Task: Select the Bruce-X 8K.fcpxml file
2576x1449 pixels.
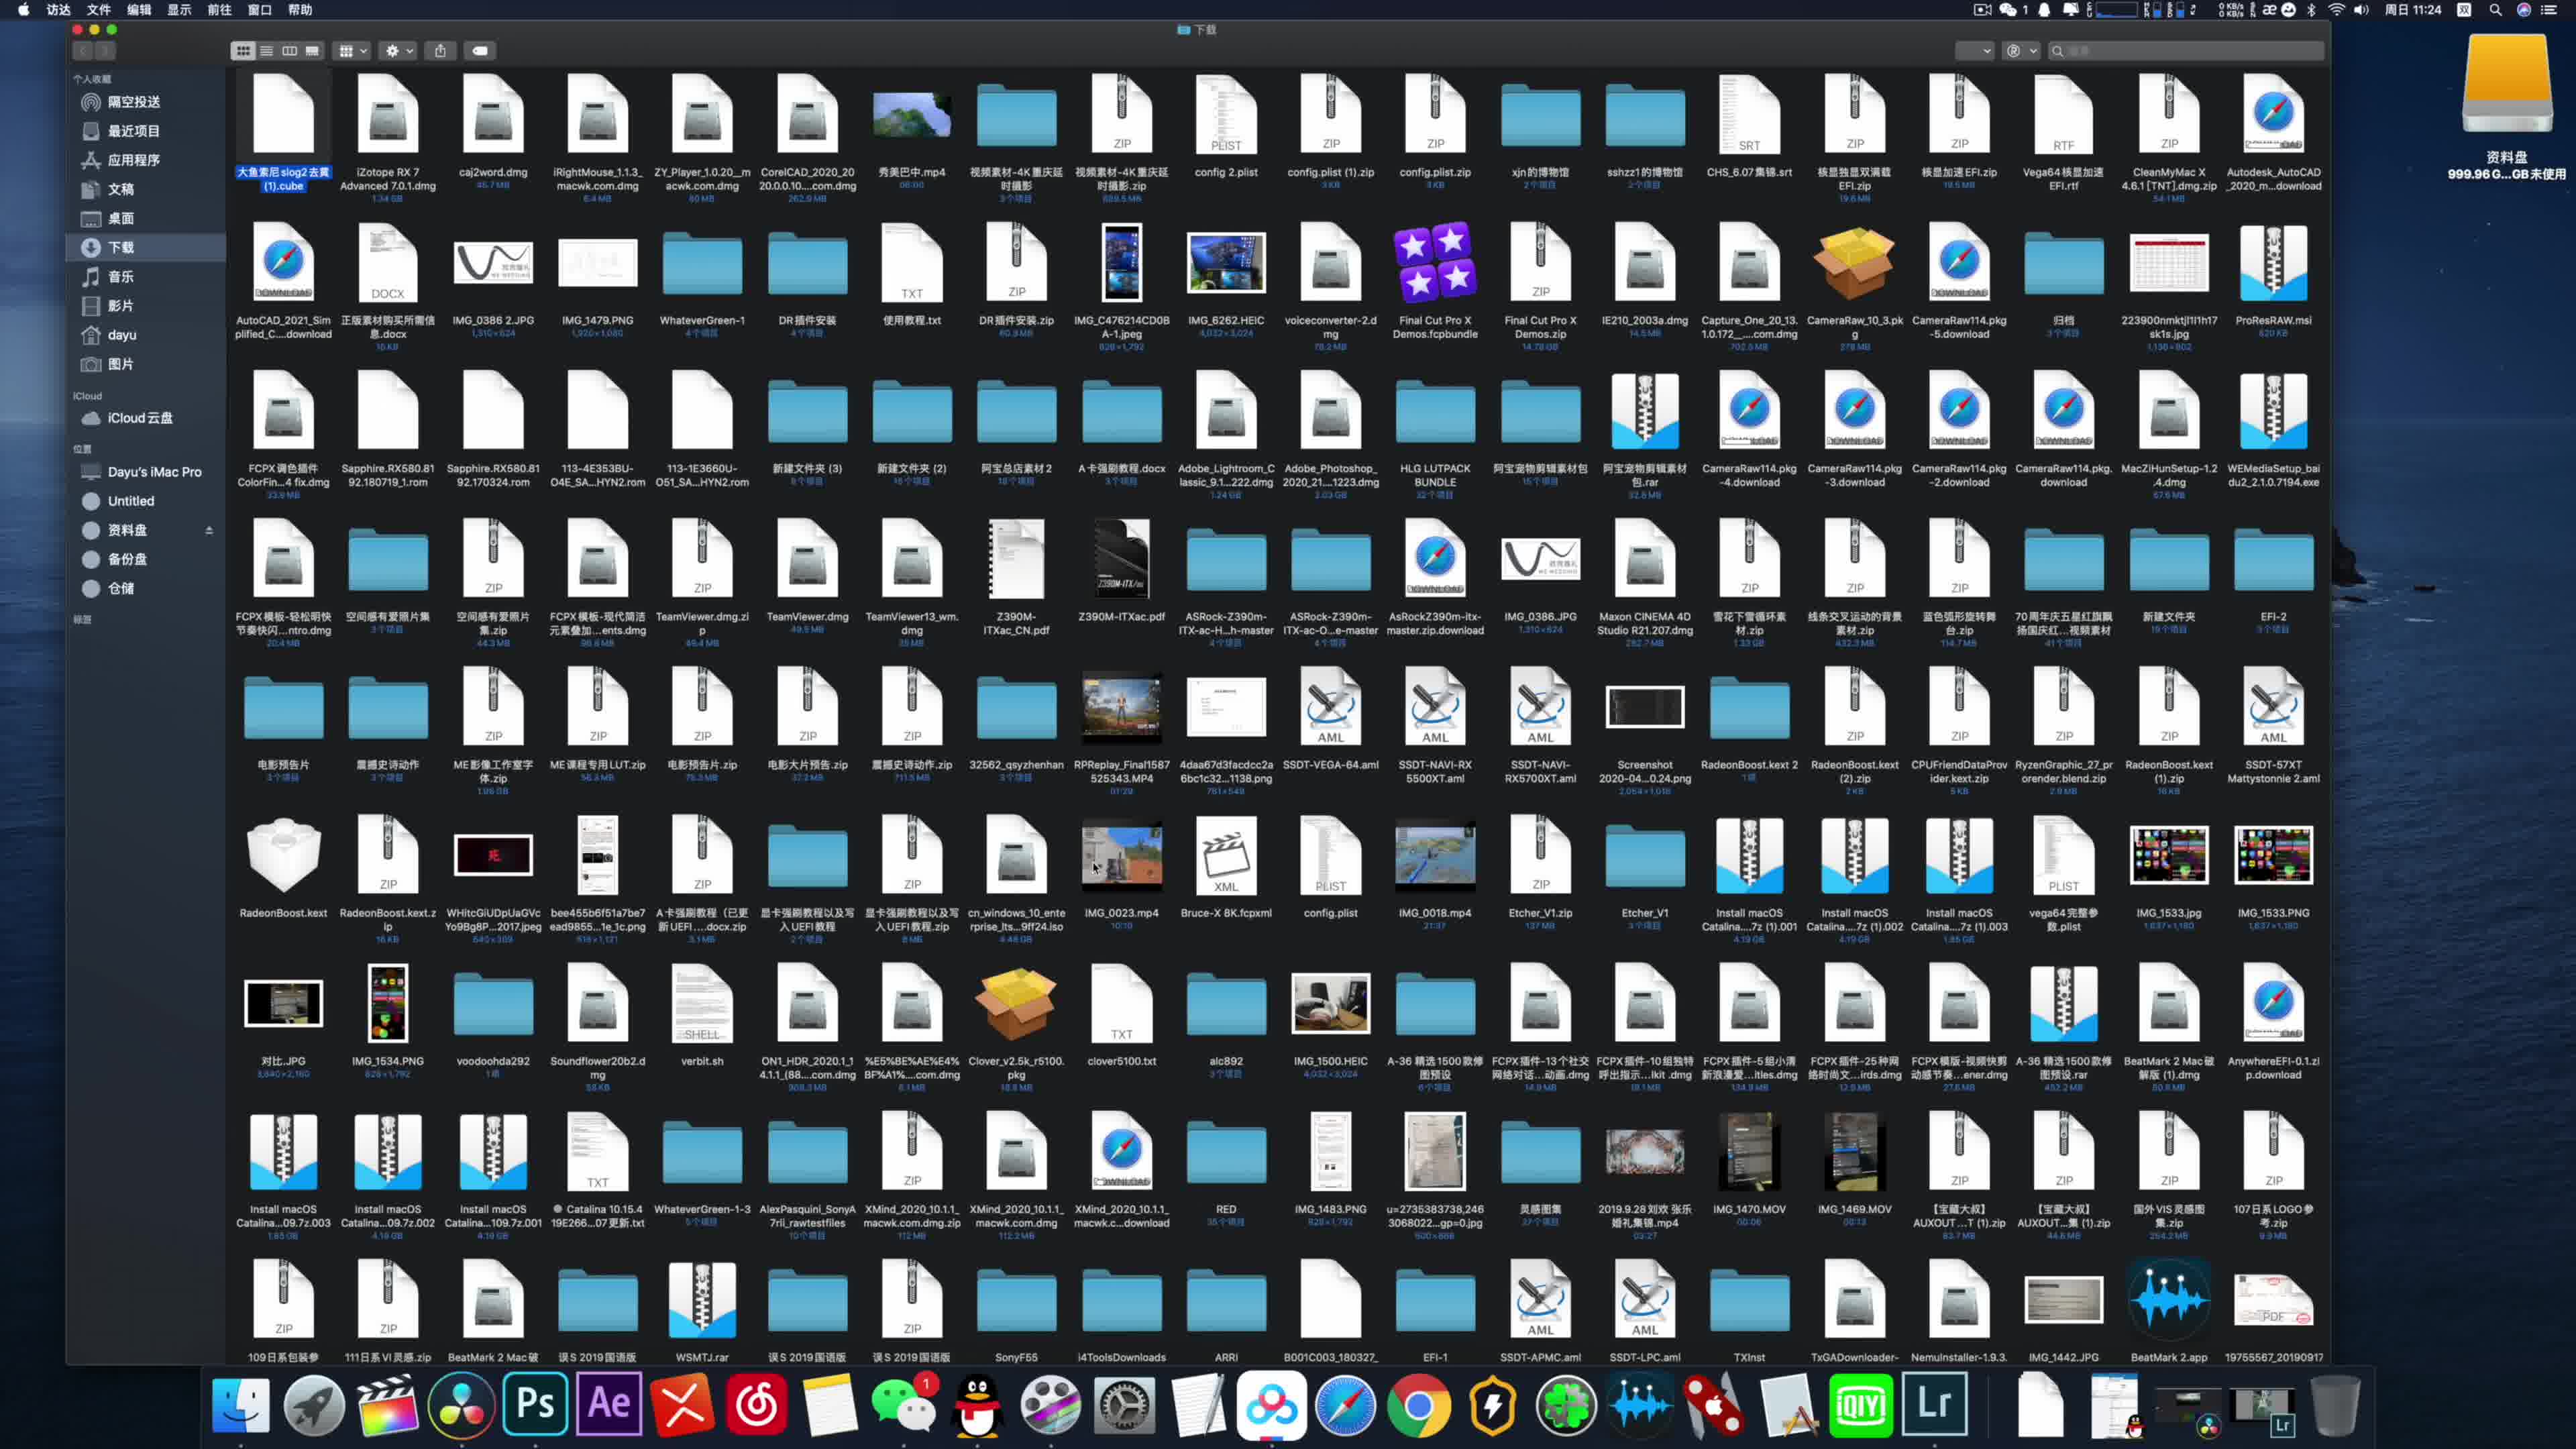Action: (x=1226, y=855)
